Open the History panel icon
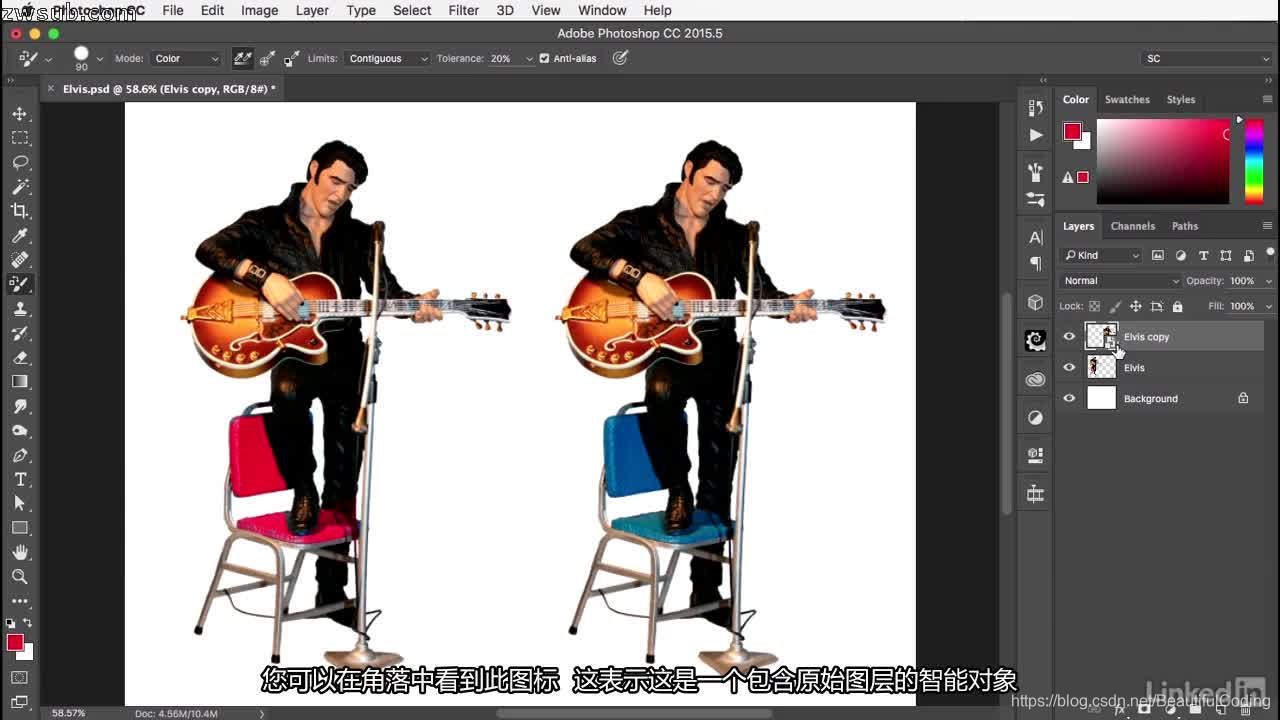The width and height of the screenshot is (1280, 720). [x=1035, y=107]
